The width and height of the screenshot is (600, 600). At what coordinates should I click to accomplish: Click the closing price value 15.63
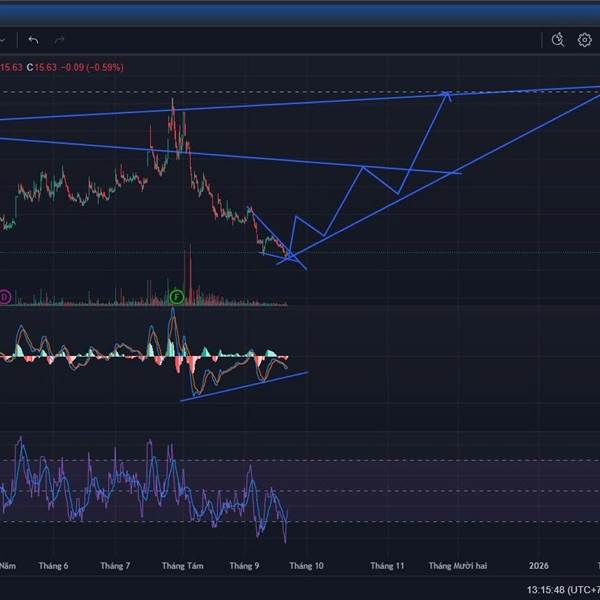(x=45, y=67)
